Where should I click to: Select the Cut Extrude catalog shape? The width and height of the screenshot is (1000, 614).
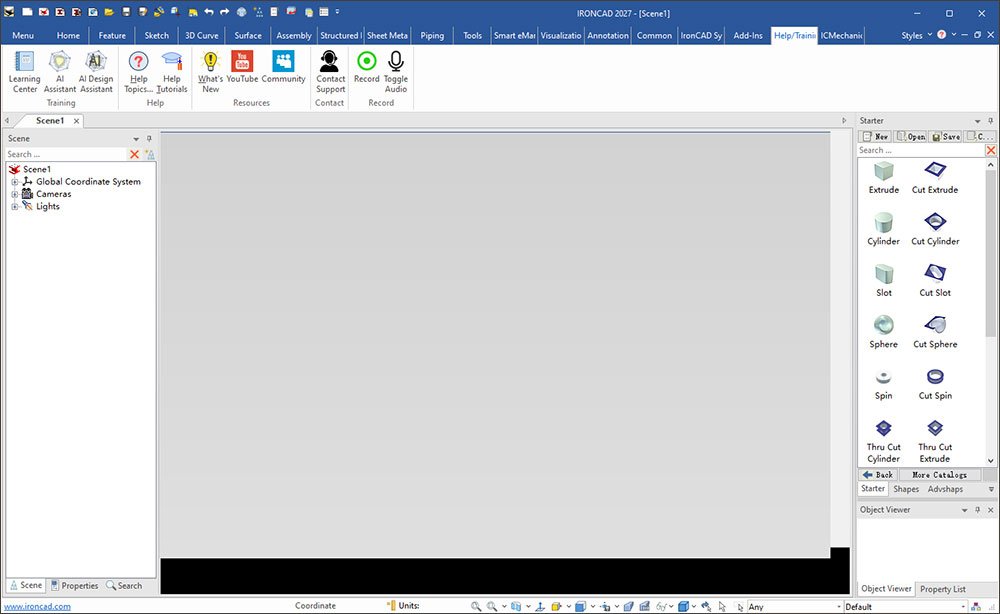click(x=935, y=177)
